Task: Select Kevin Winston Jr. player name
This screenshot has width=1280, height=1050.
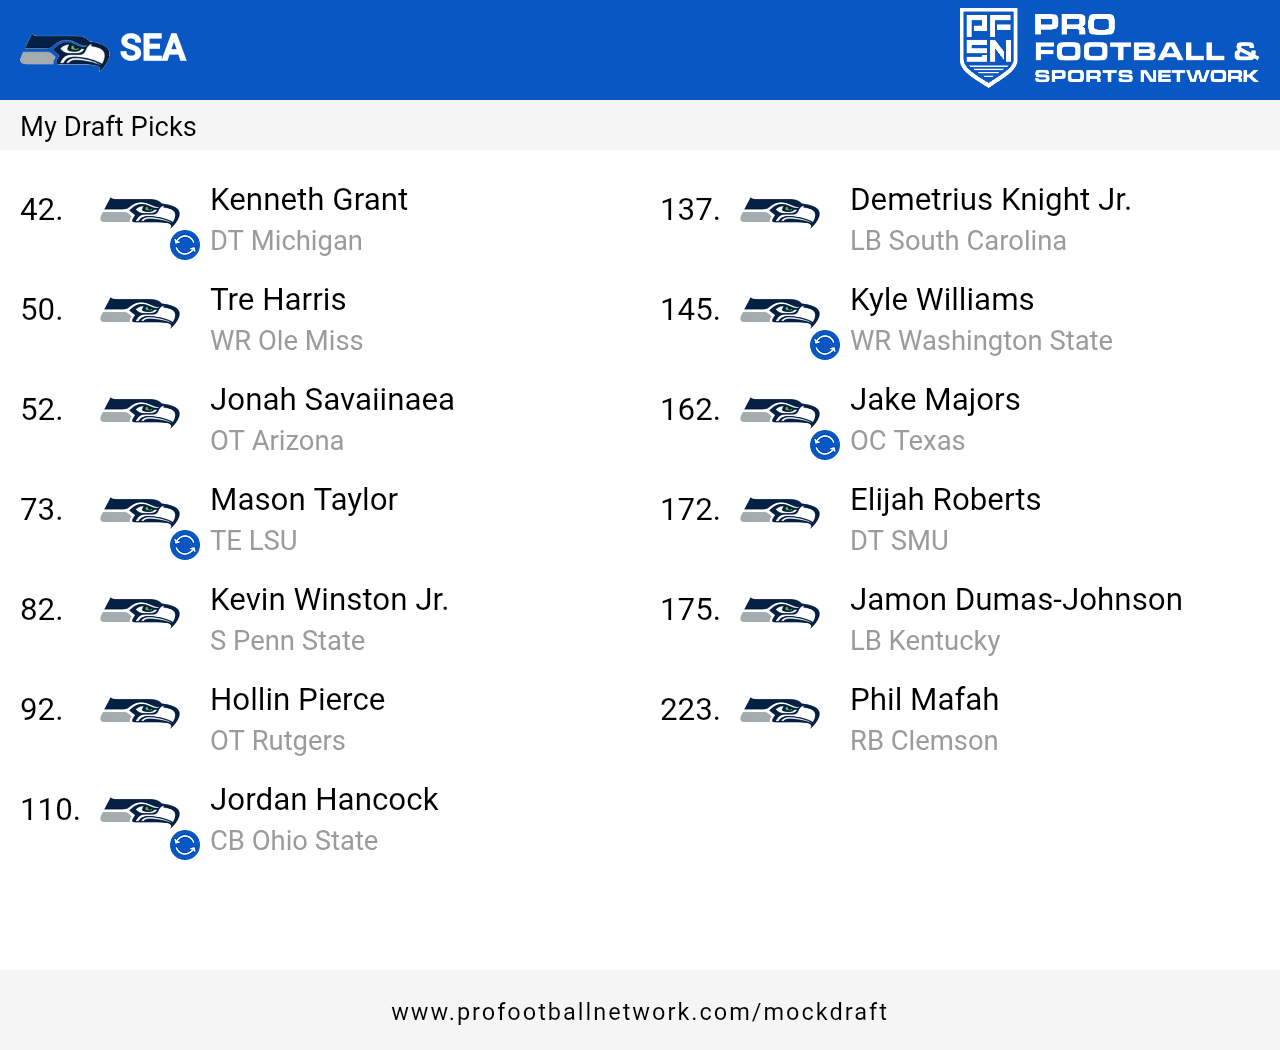Action: pyautogui.click(x=329, y=600)
